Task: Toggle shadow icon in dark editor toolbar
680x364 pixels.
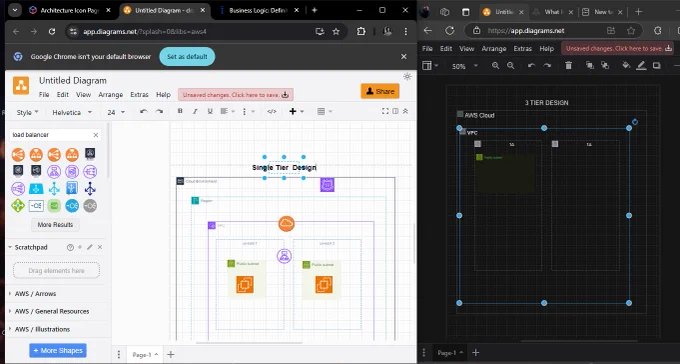Action: point(657,66)
